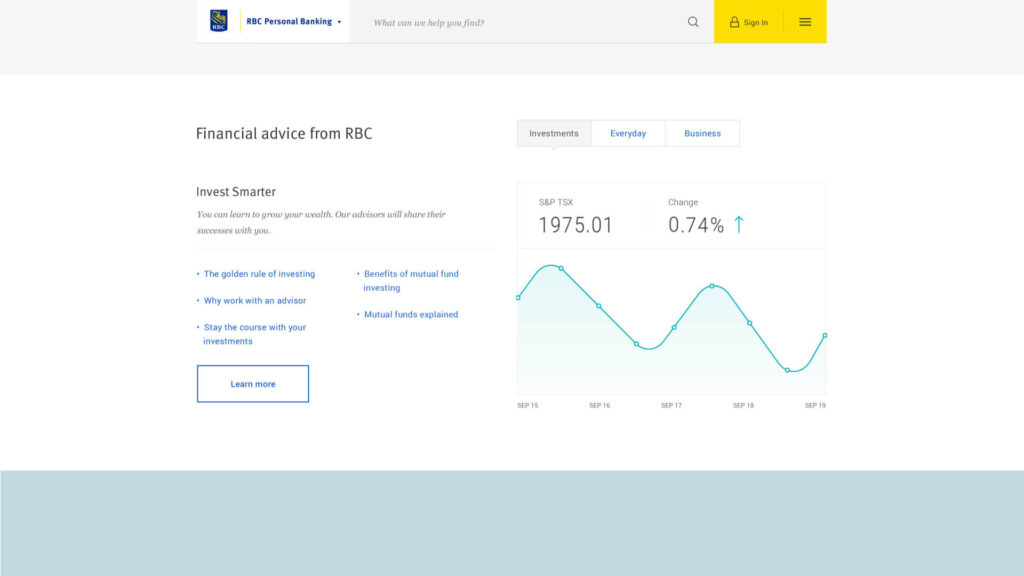Click the search magnifier icon
1024x576 pixels.
[693, 22]
